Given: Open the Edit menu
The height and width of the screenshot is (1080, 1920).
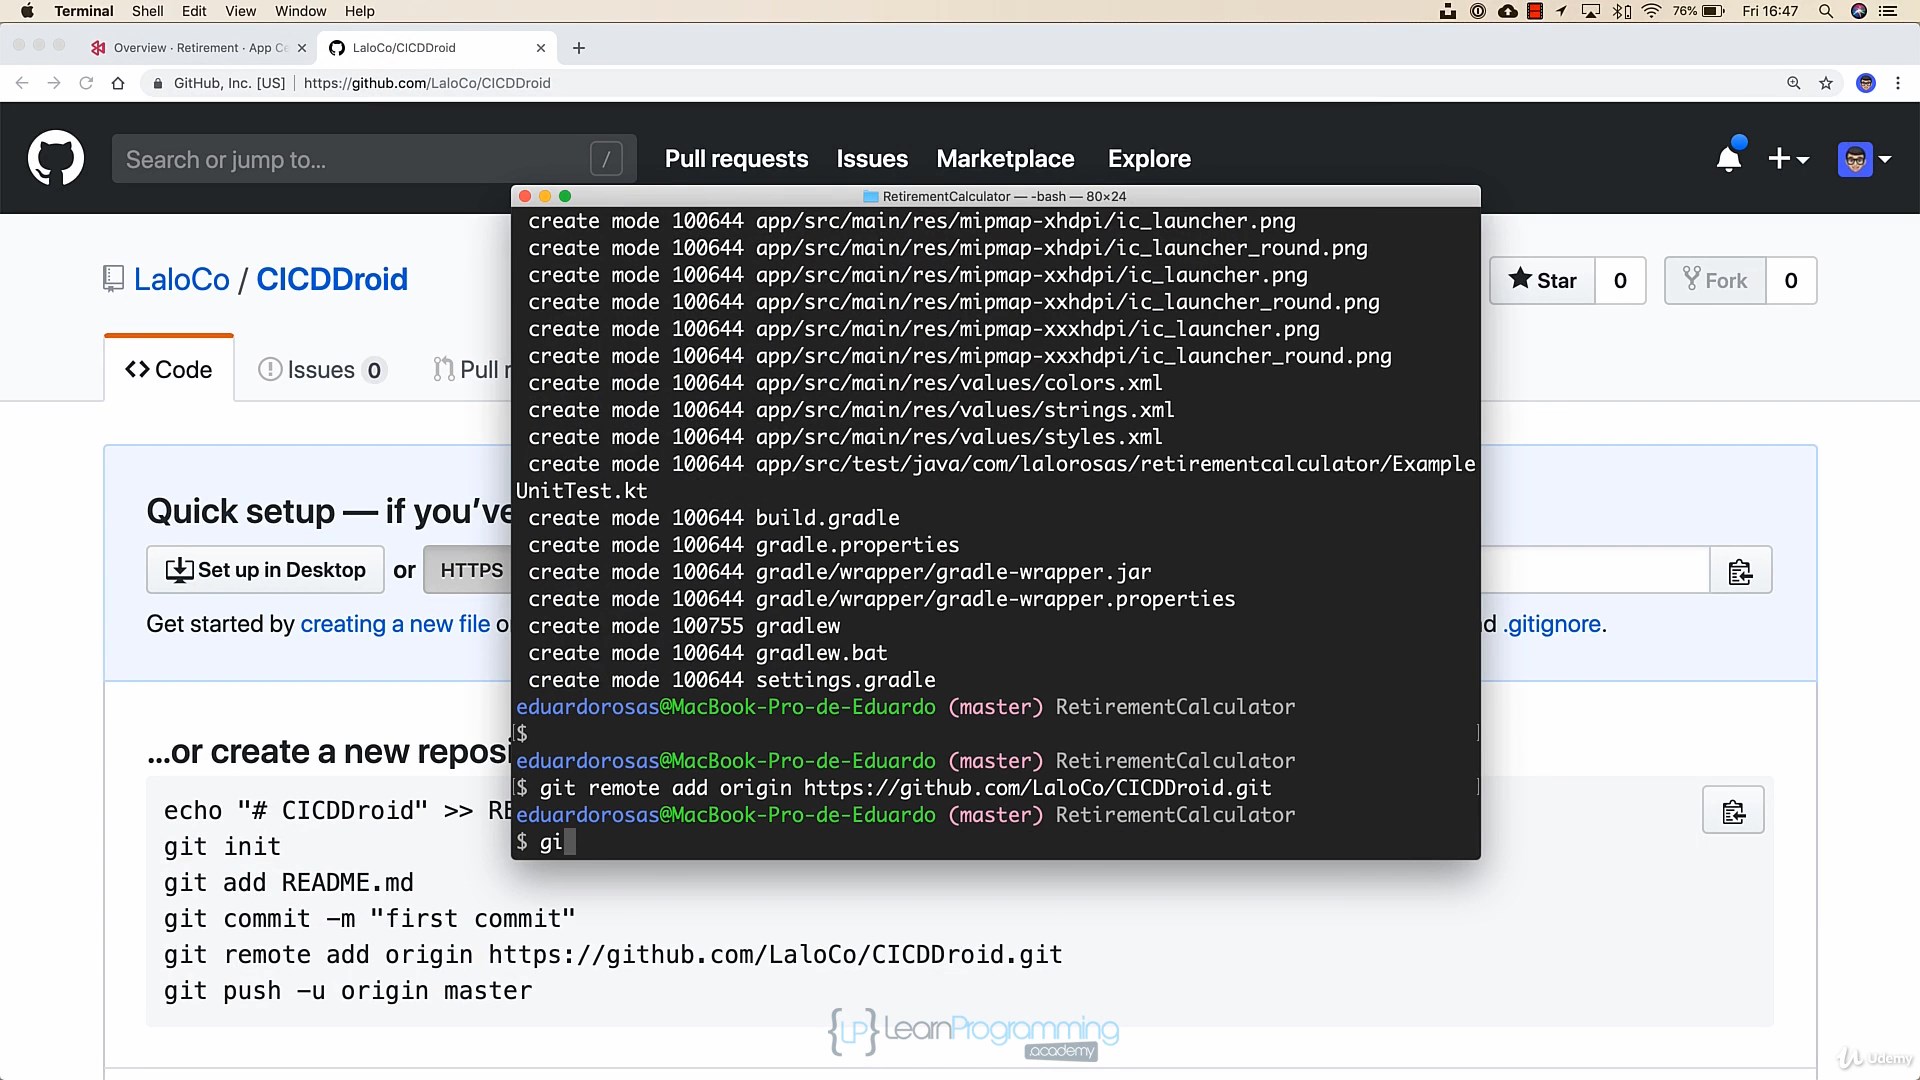Looking at the screenshot, I should point(194,11).
